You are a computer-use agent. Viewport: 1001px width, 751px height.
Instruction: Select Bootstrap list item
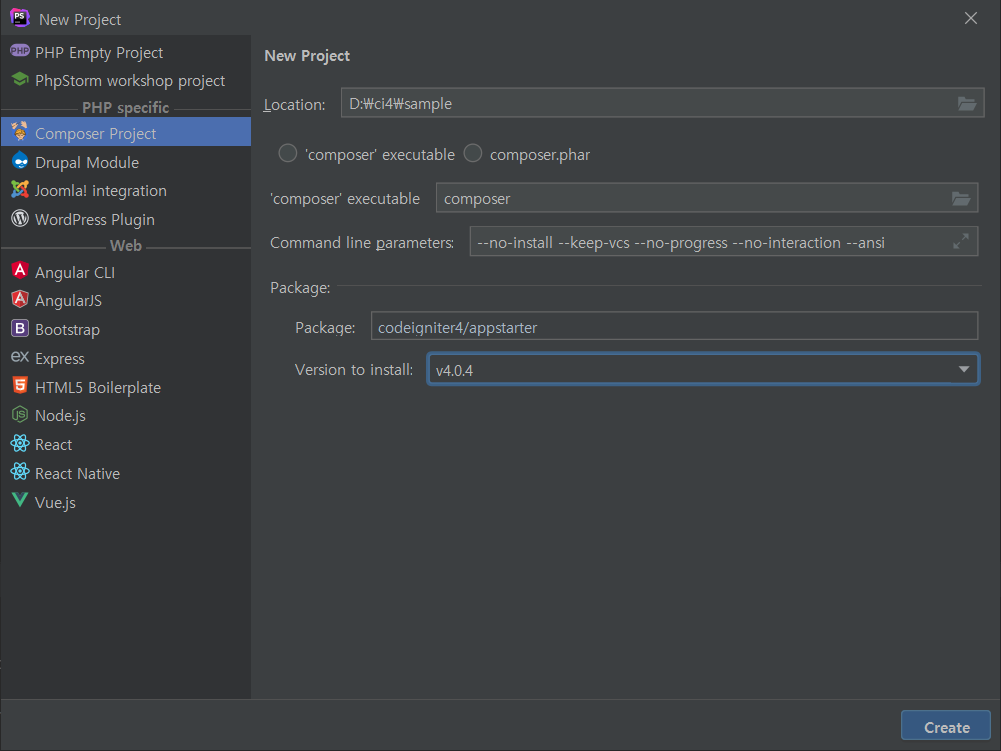coord(126,330)
